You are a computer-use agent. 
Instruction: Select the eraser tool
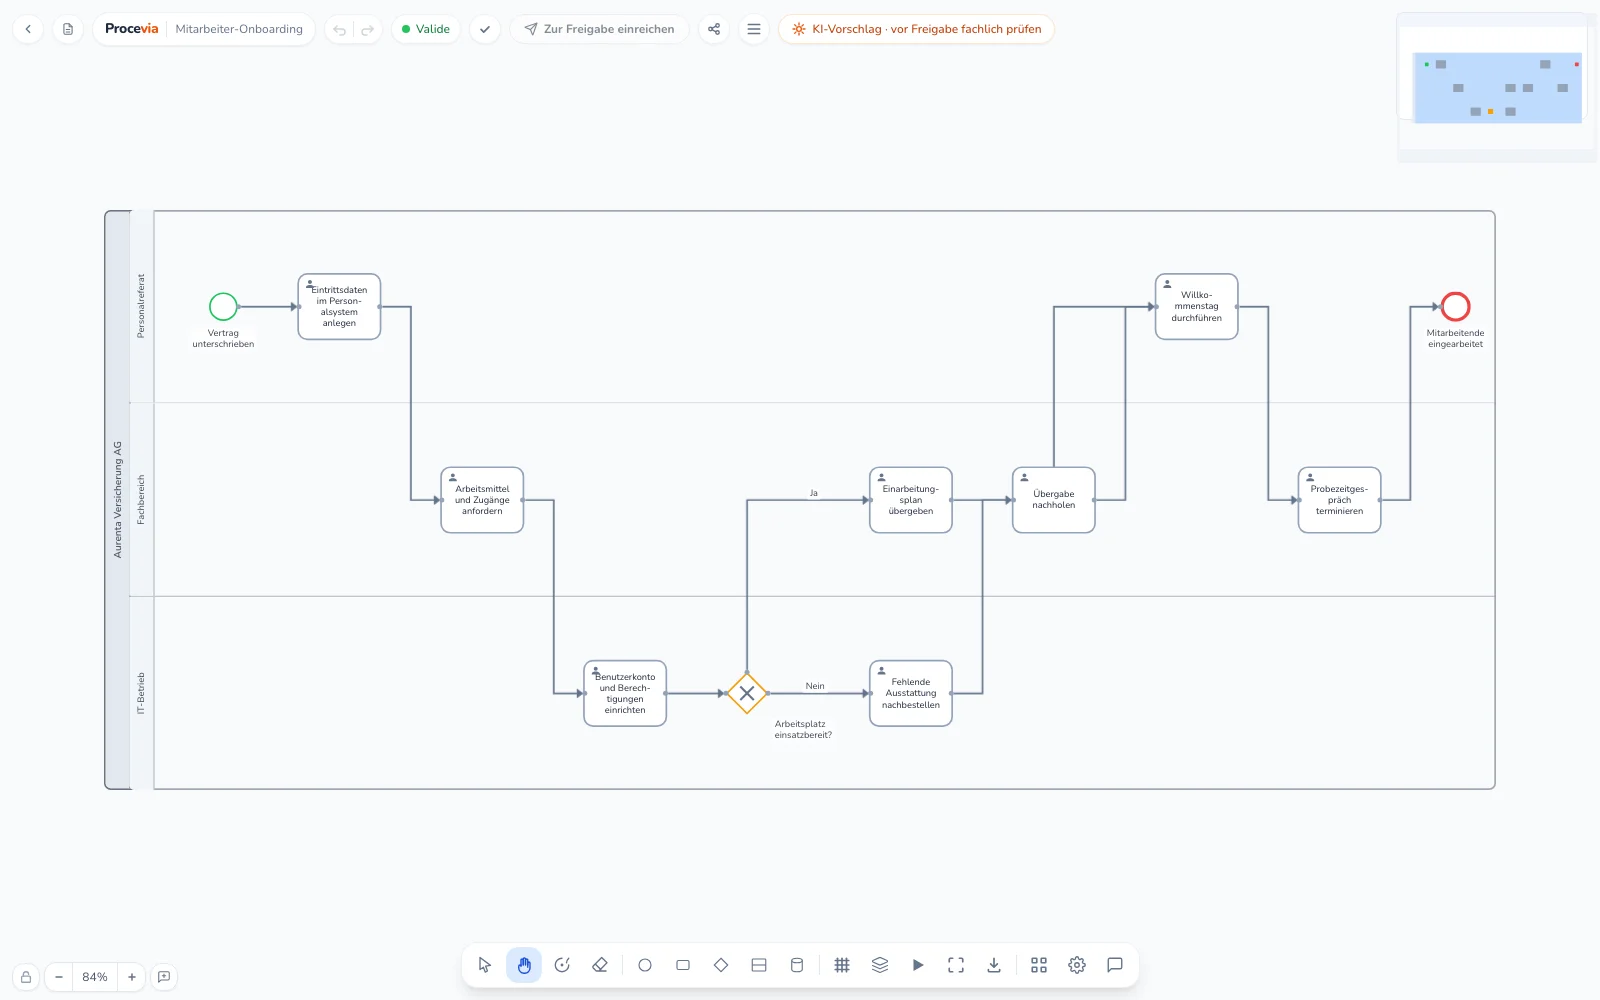point(600,965)
